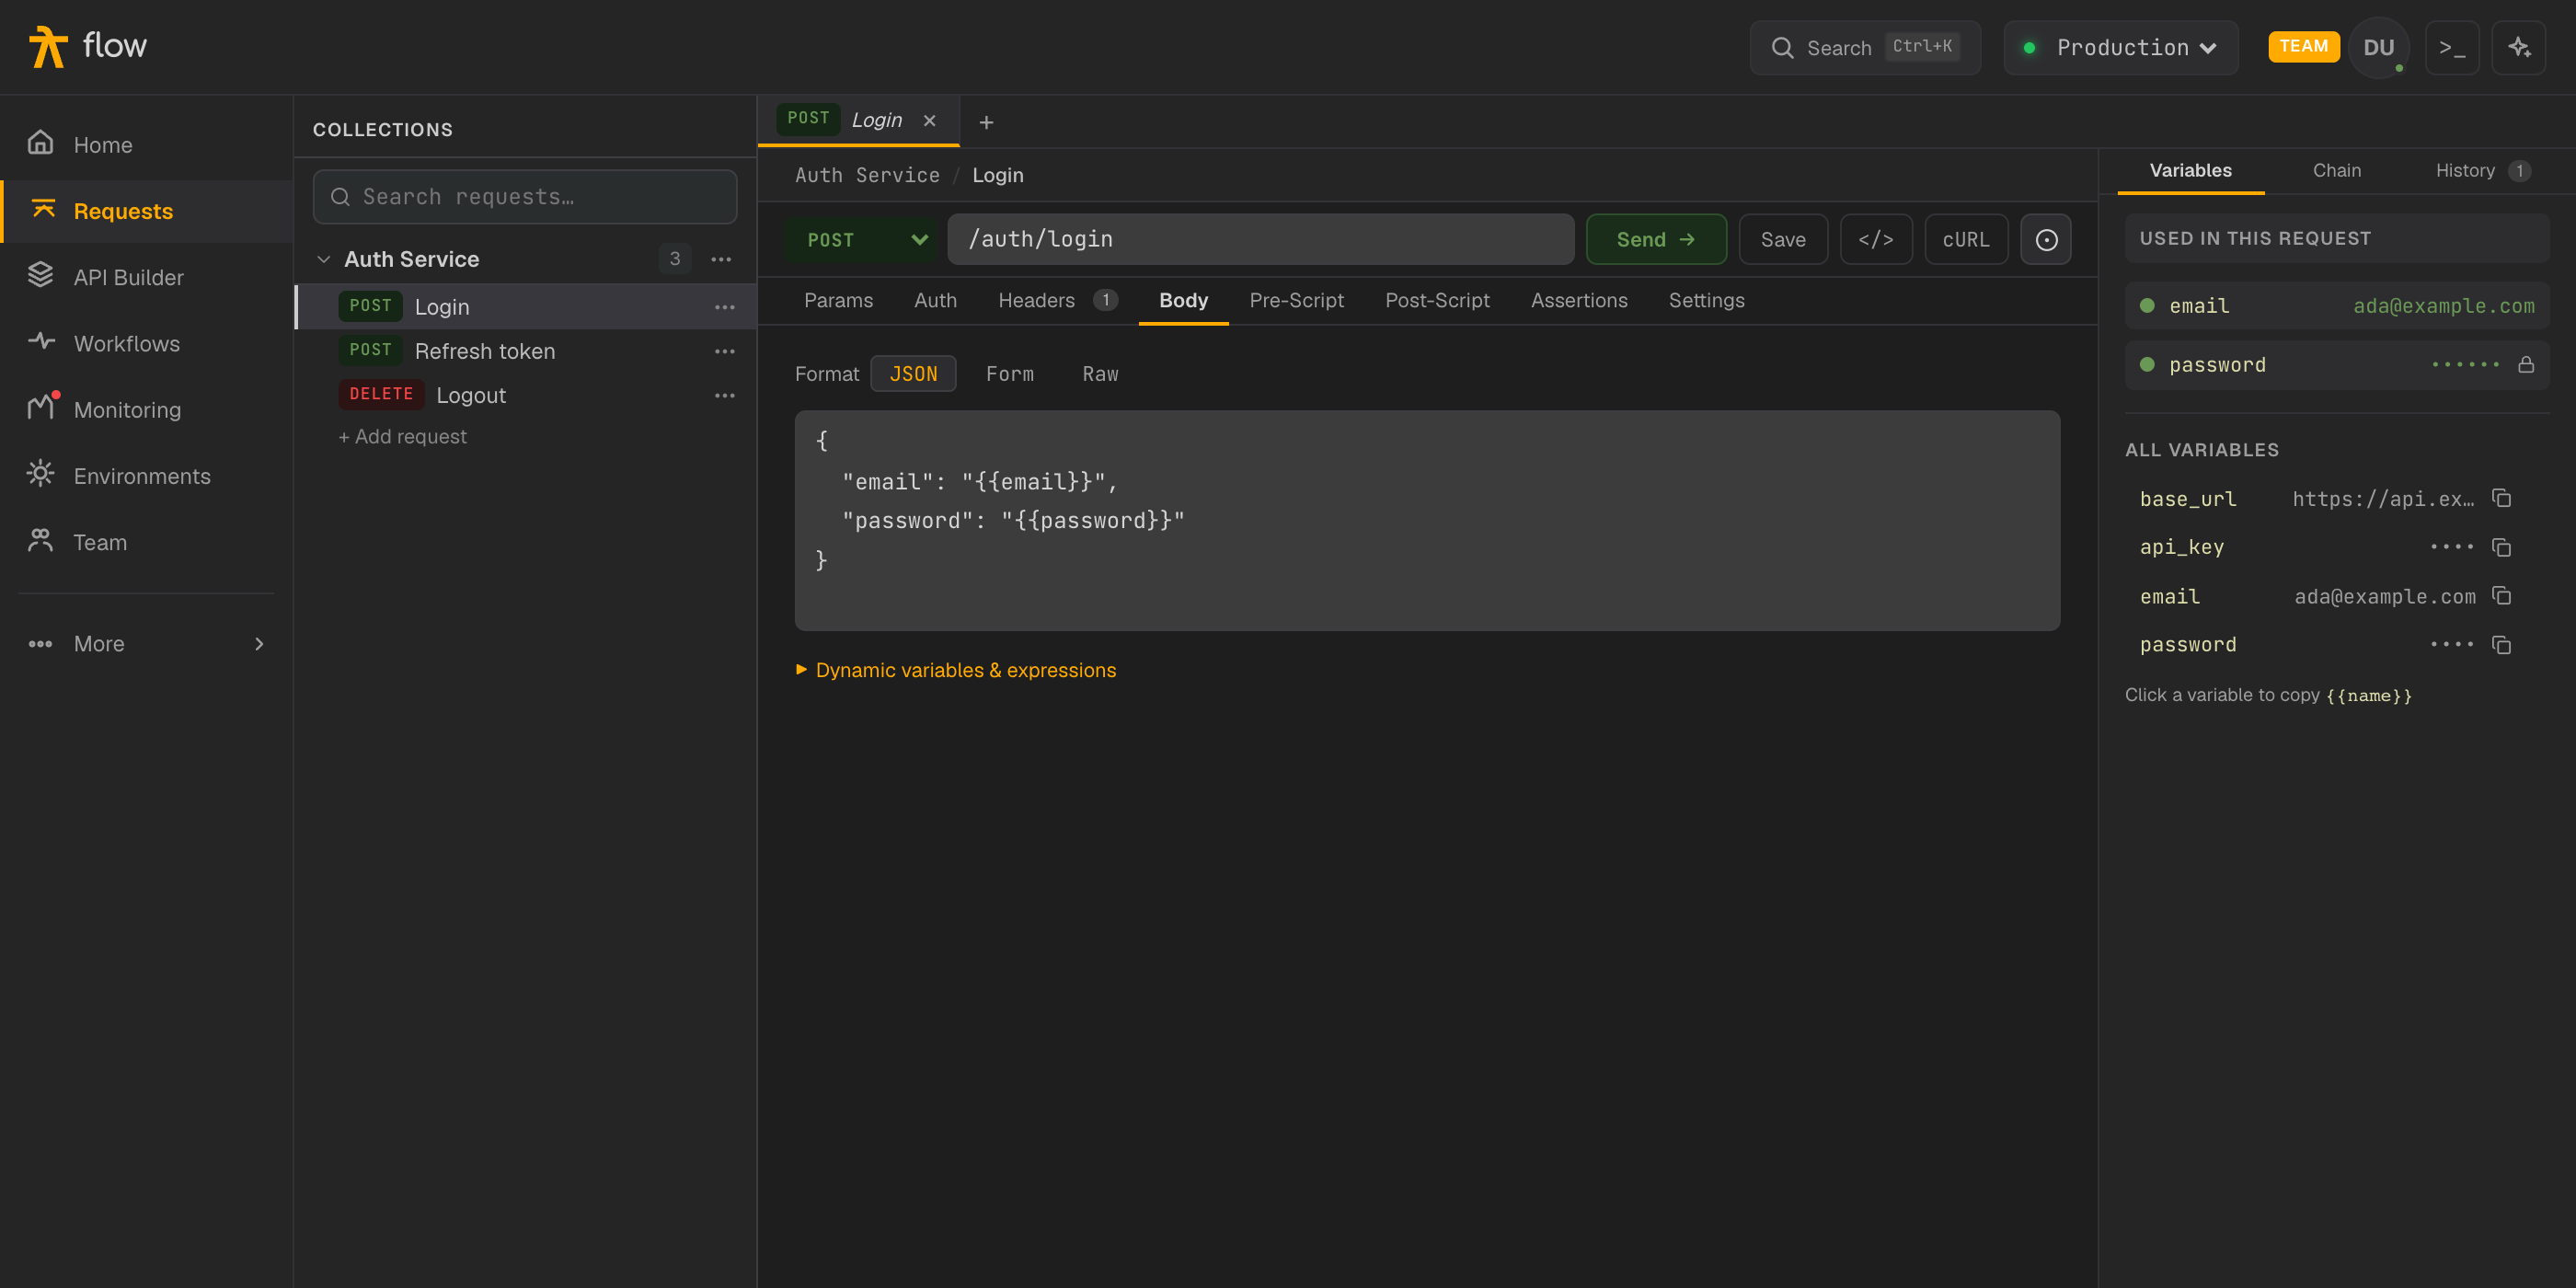Save the request
The image size is (2576, 1288).
pyautogui.click(x=1783, y=240)
